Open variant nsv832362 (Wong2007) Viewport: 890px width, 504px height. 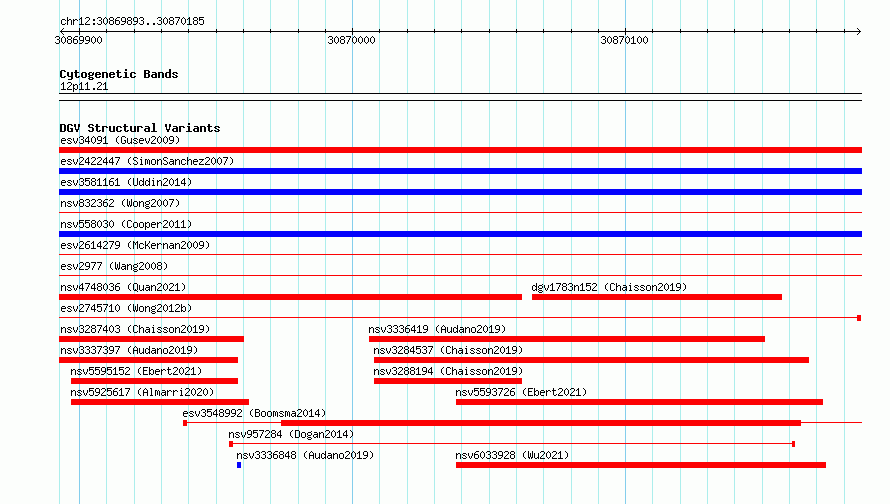[120, 203]
